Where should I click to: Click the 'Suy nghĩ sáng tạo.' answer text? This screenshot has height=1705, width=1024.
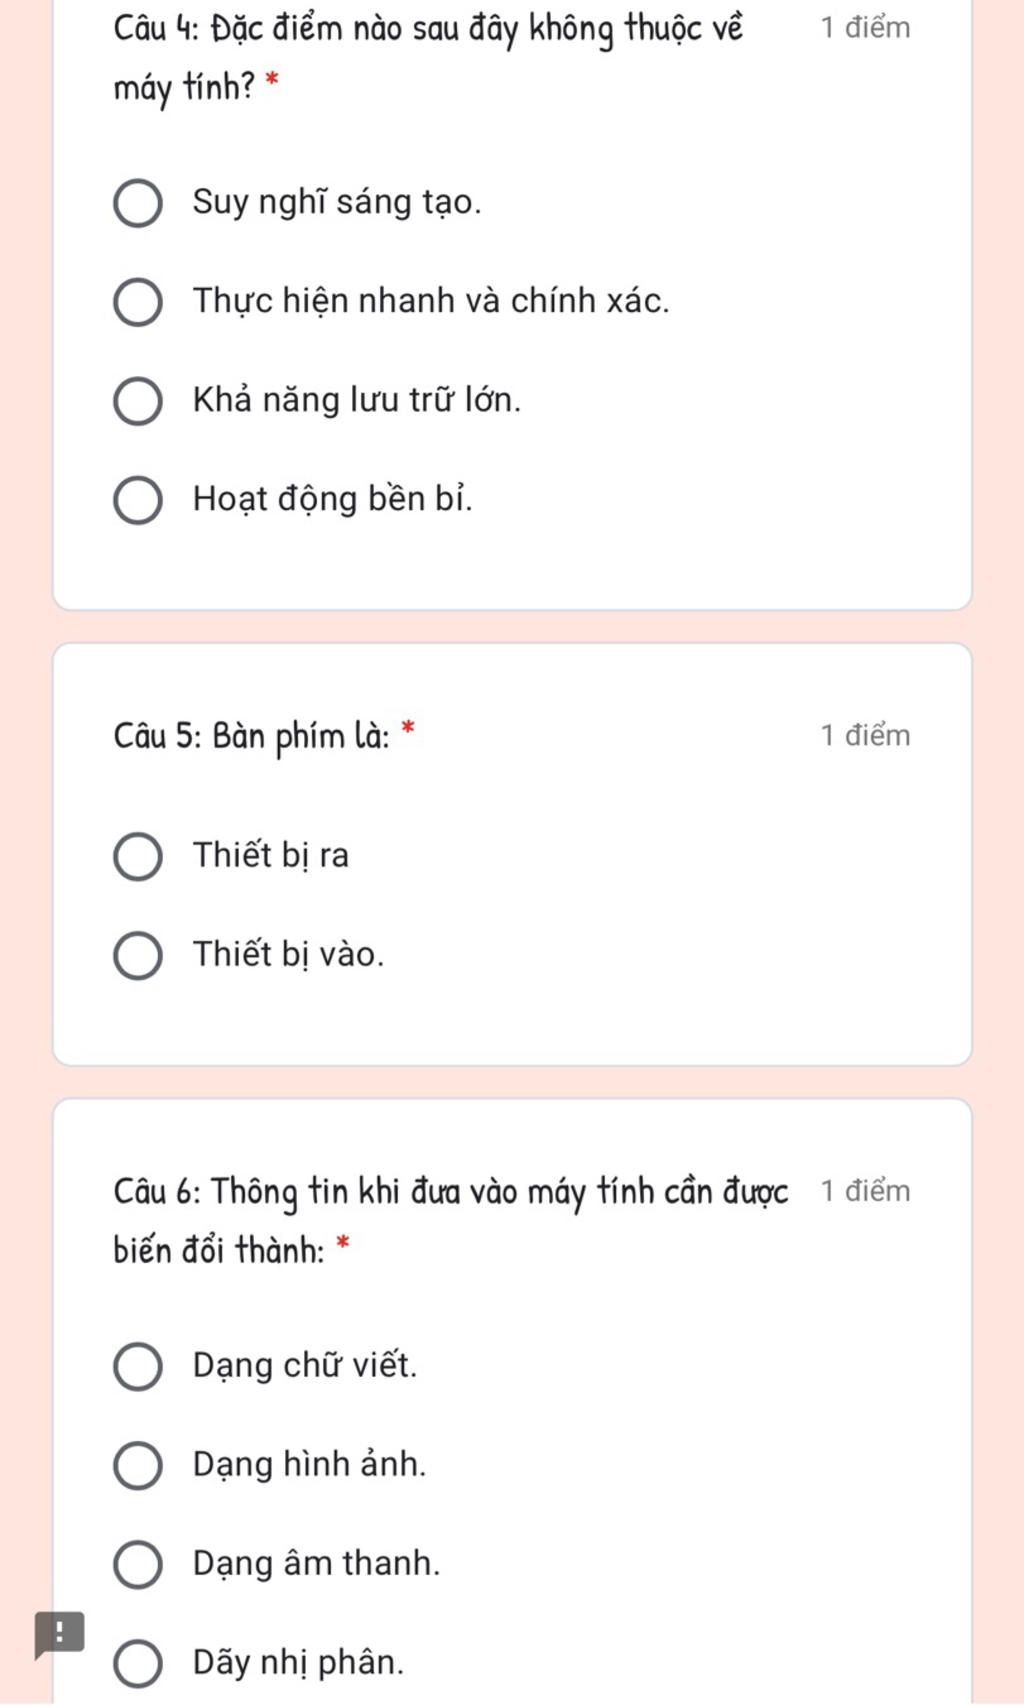coord(337,203)
